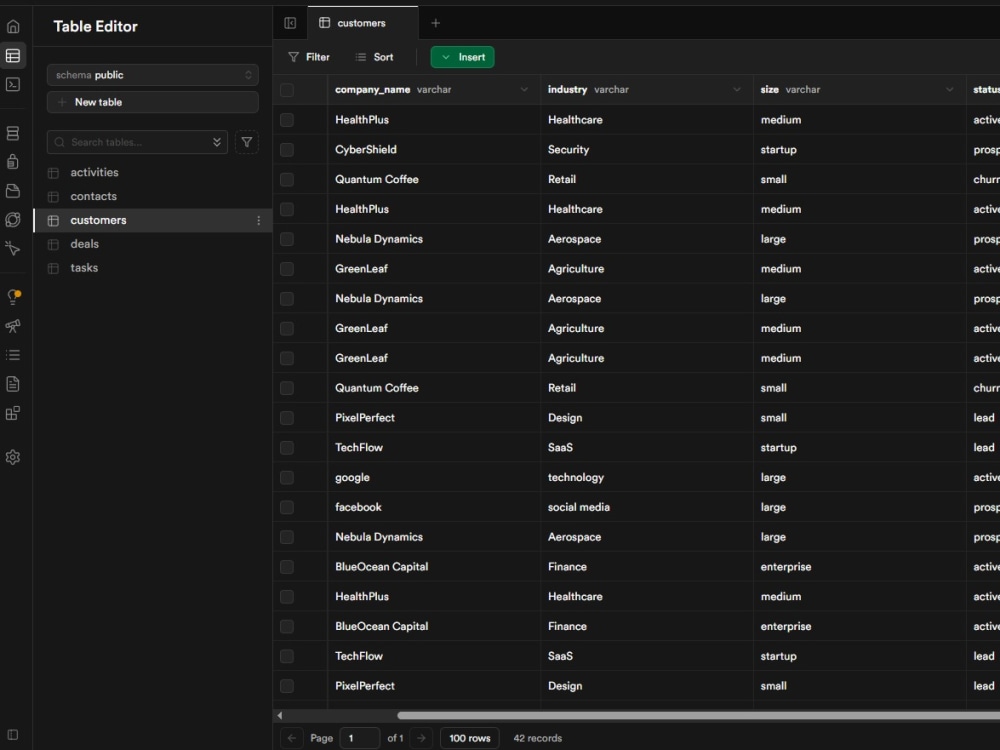Image resolution: width=1000 pixels, height=750 pixels.
Task: Select the first HealthPlus row checkbox
Action: pyautogui.click(x=287, y=120)
